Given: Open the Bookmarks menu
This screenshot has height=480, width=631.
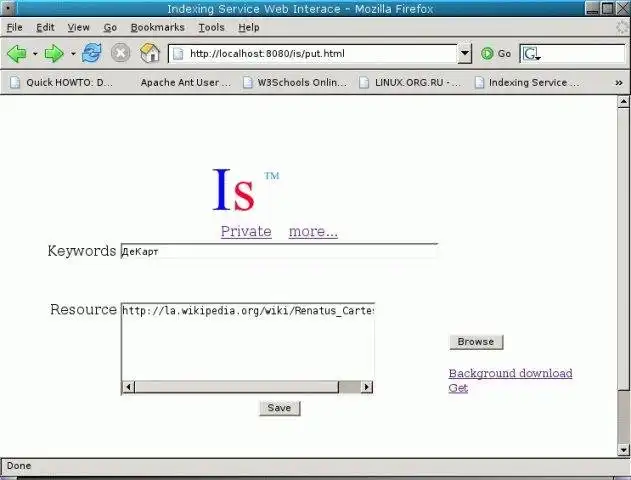Looking at the screenshot, I should [157, 27].
